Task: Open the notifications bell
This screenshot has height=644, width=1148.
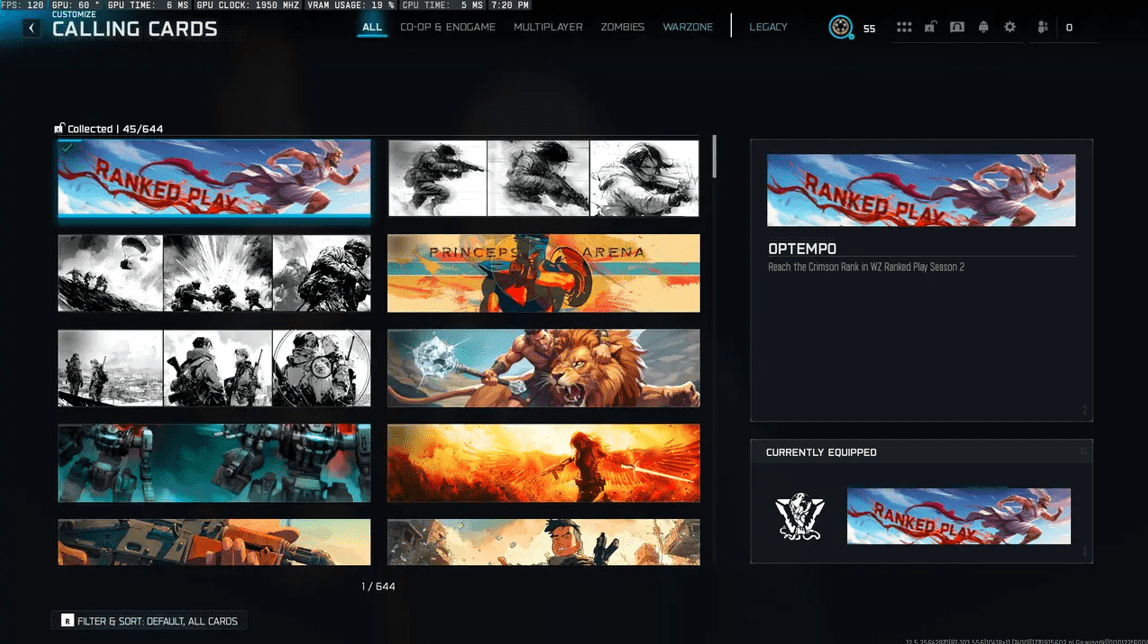Action: [x=983, y=27]
